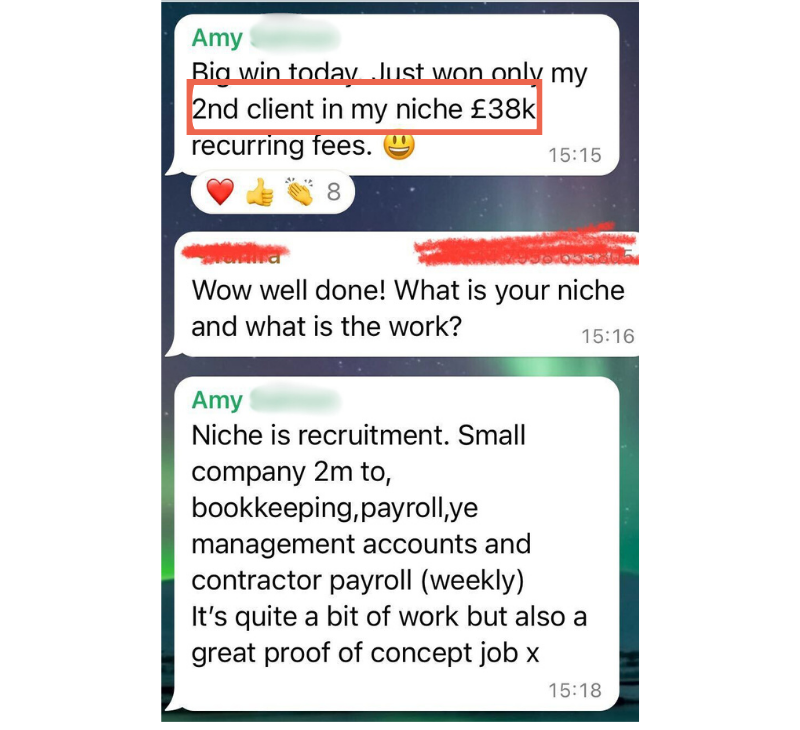The width and height of the screenshot is (800, 730).
Task: Click the 'contractor payroll (weekly)' line
Action: (x=358, y=581)
